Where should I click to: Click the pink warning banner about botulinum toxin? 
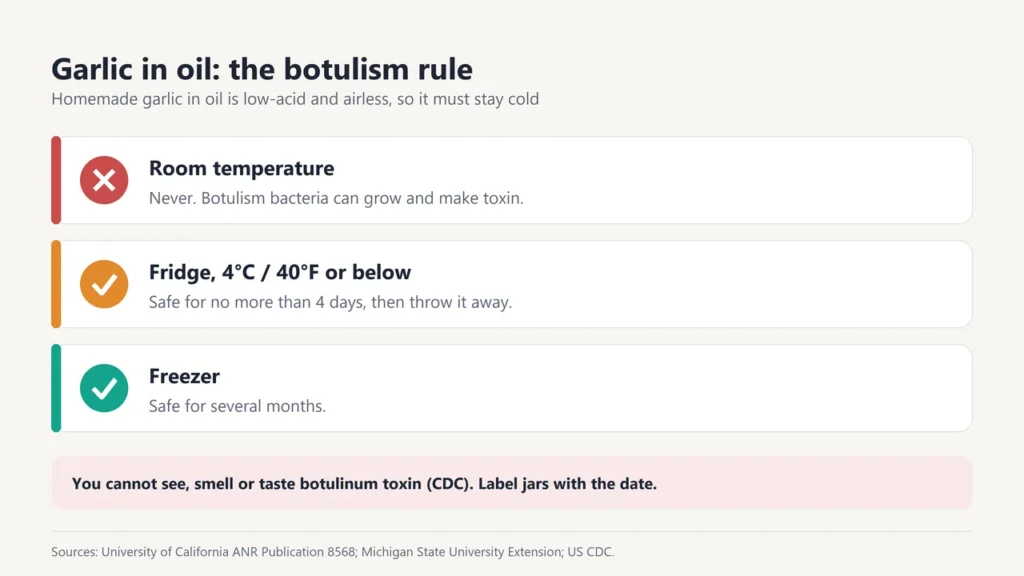(x=512, y=483)
